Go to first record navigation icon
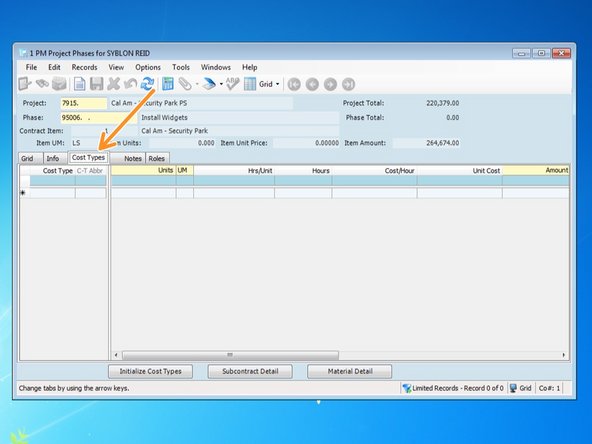The height and width of the screenshot is (444, 592). (294, 84)
